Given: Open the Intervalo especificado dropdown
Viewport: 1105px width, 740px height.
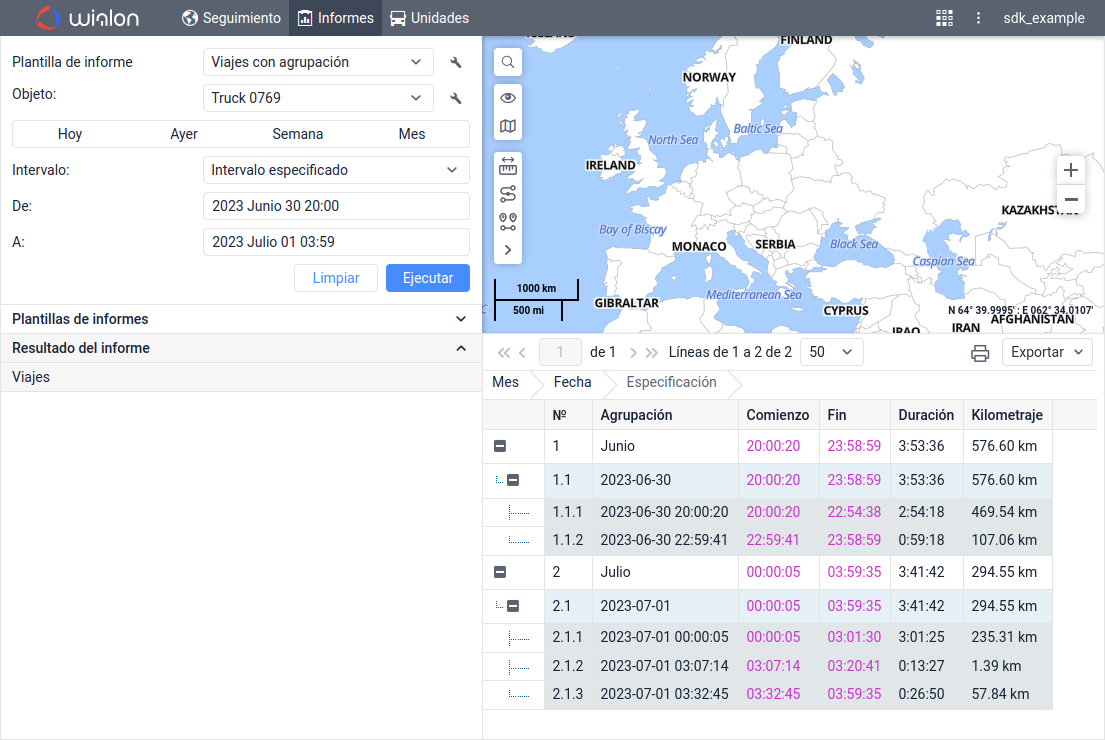Looking at the screenshot, I should [x=336, y=170].
